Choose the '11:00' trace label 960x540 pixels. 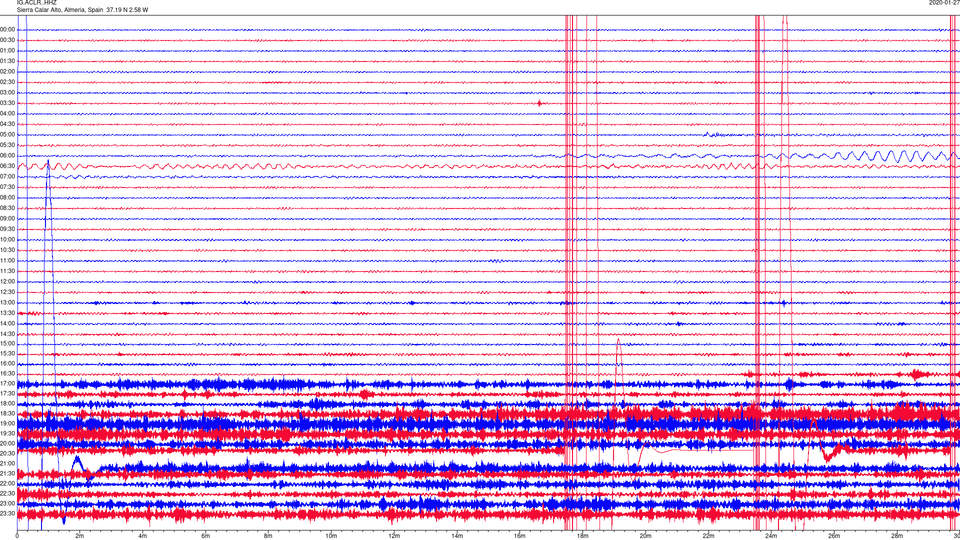[7, 261]
